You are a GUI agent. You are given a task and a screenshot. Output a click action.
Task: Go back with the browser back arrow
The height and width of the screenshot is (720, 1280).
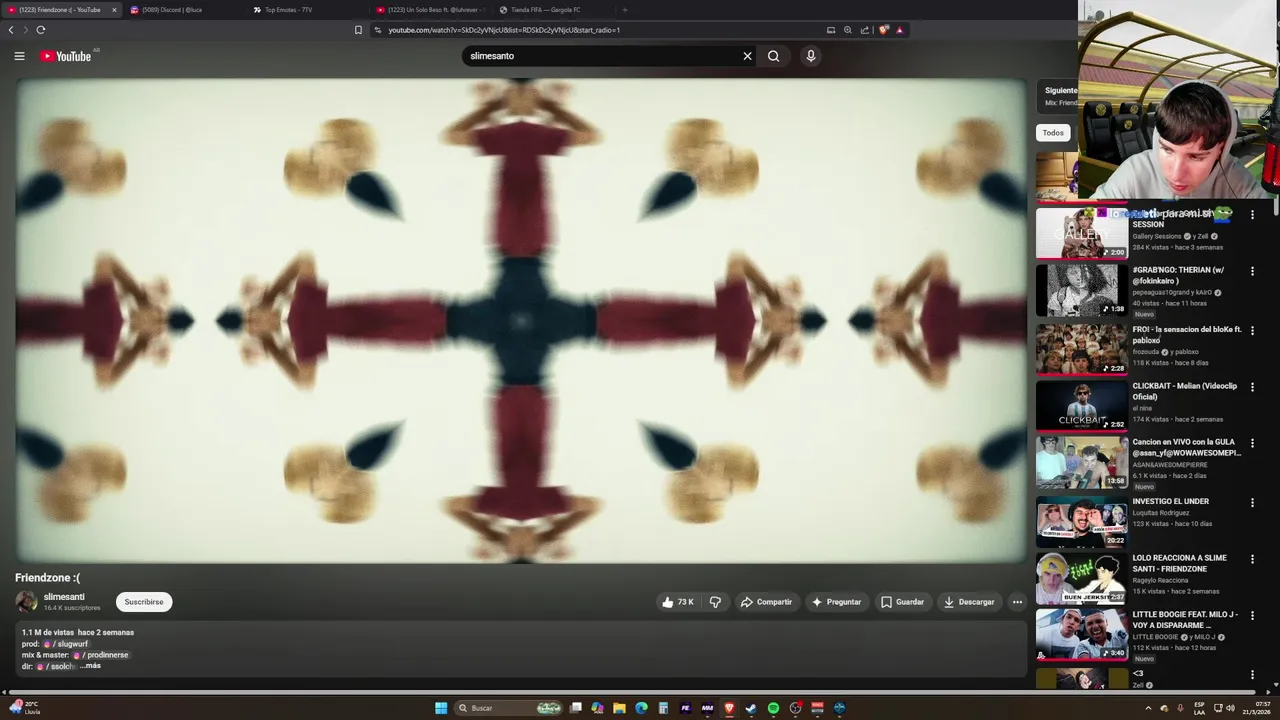point(11,30)
